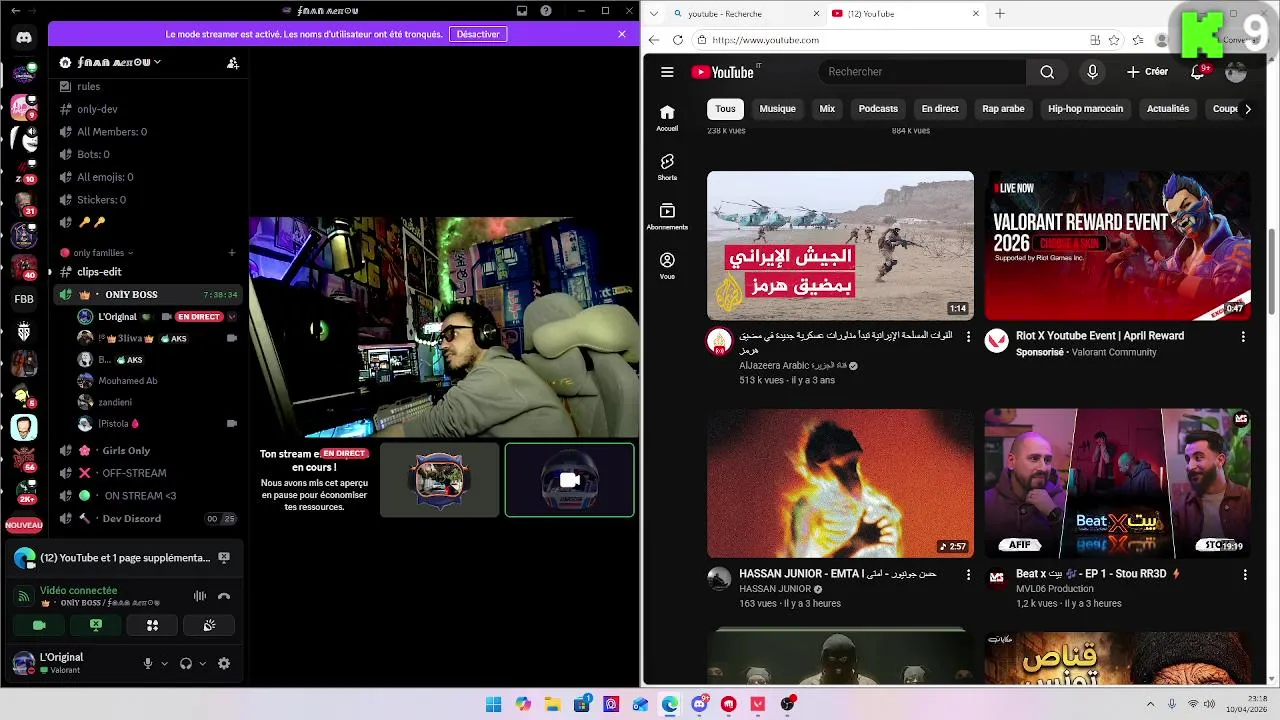The width and height of the screenshot is (1280, 720).
Task: Open microphone input options chevron
Action: click(164, 663)
